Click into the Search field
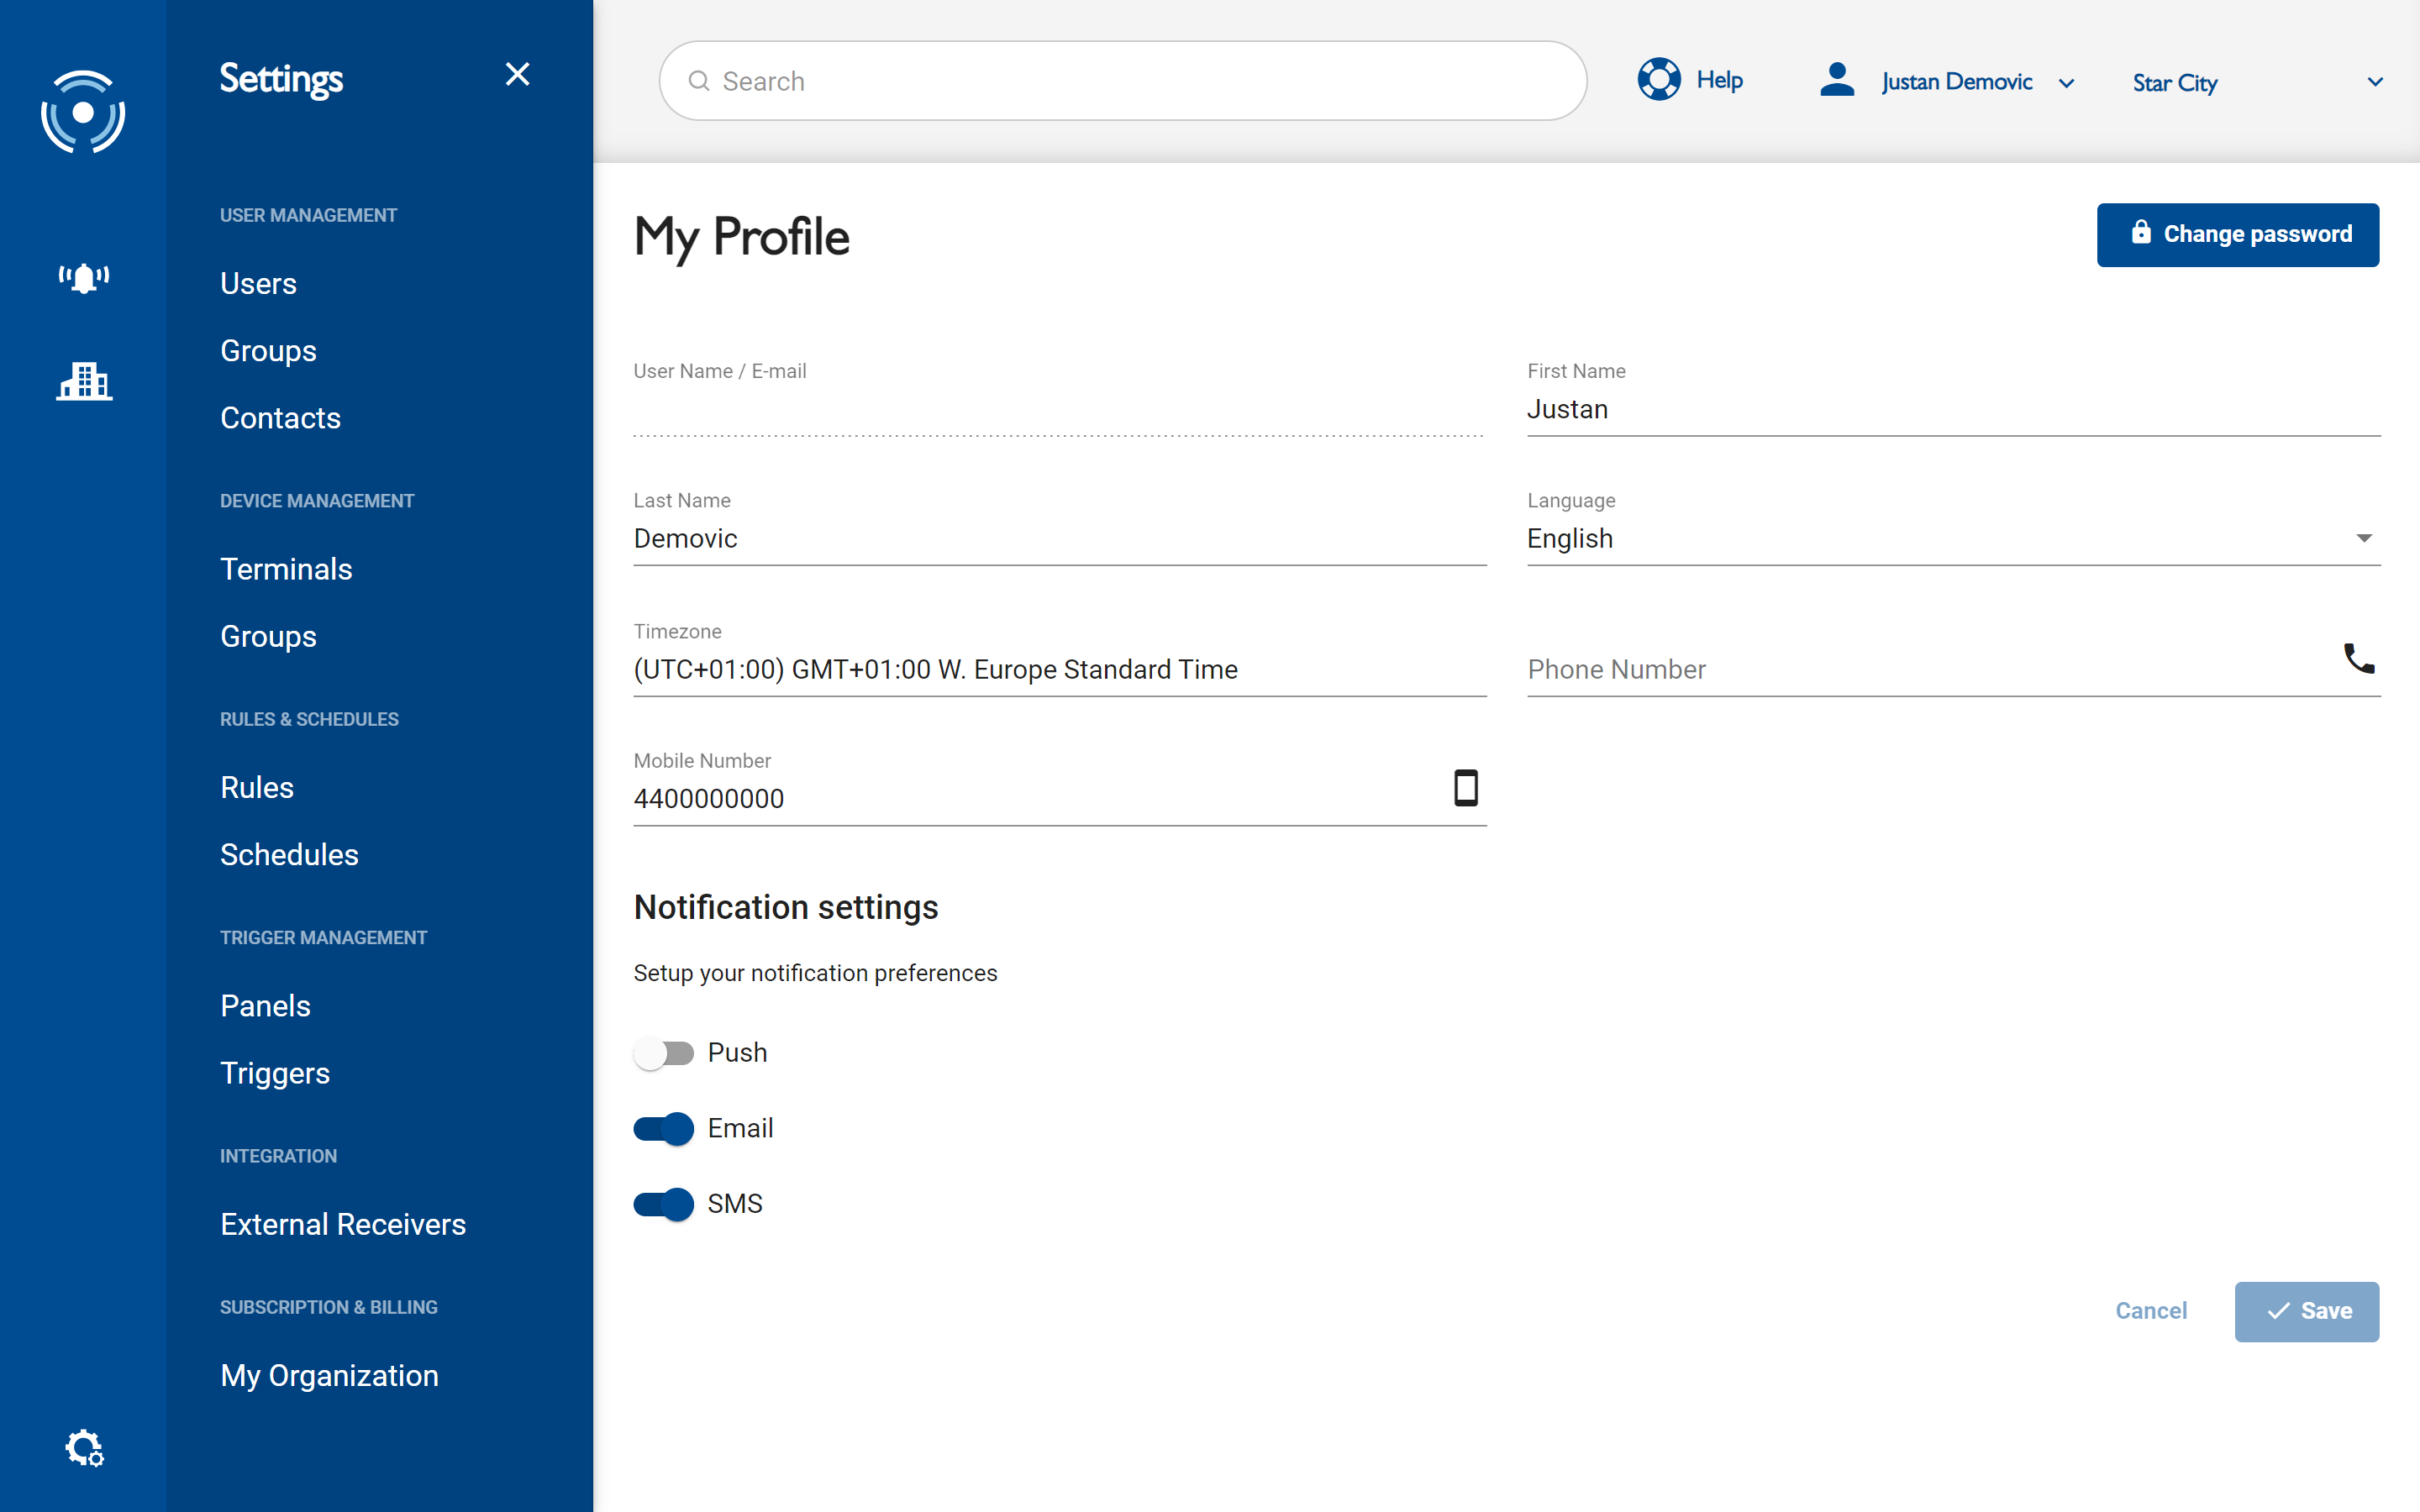Screen dimensions: 2420x1512 click(1122, 81)
